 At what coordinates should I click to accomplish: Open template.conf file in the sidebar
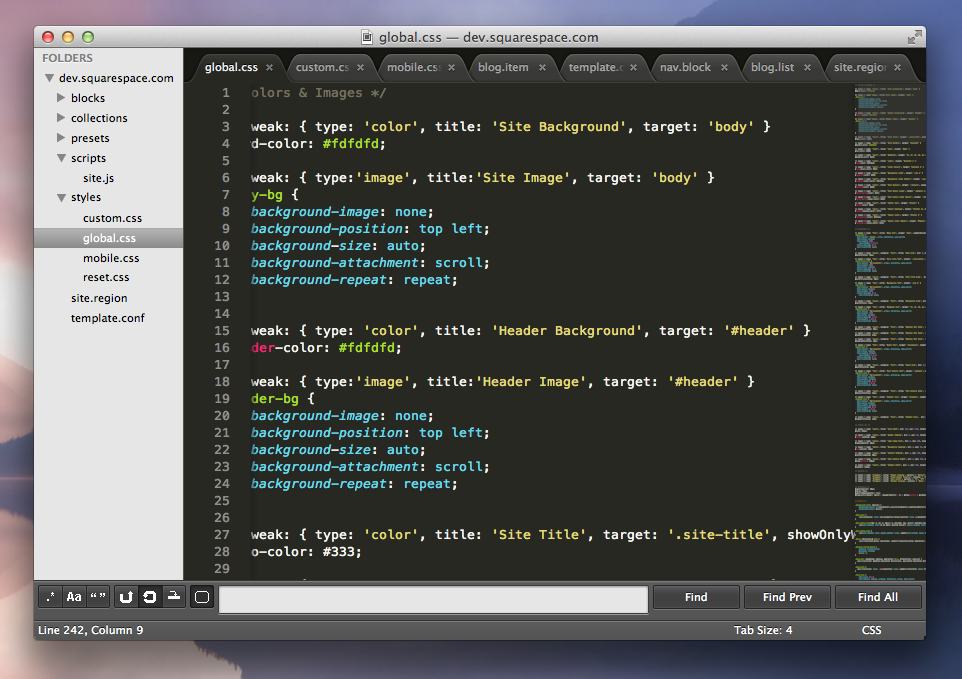107,318
